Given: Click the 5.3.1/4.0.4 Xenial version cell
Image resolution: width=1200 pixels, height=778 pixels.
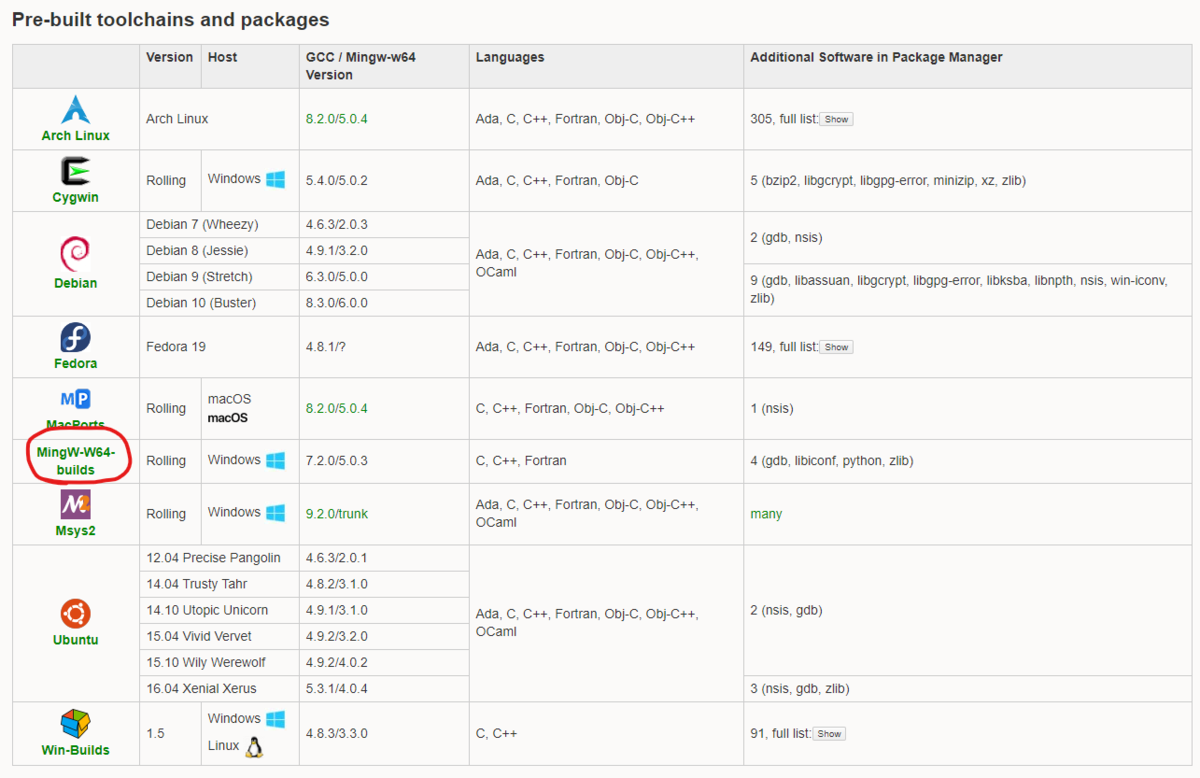Looking at the screenshot, I should pos(384,688).
